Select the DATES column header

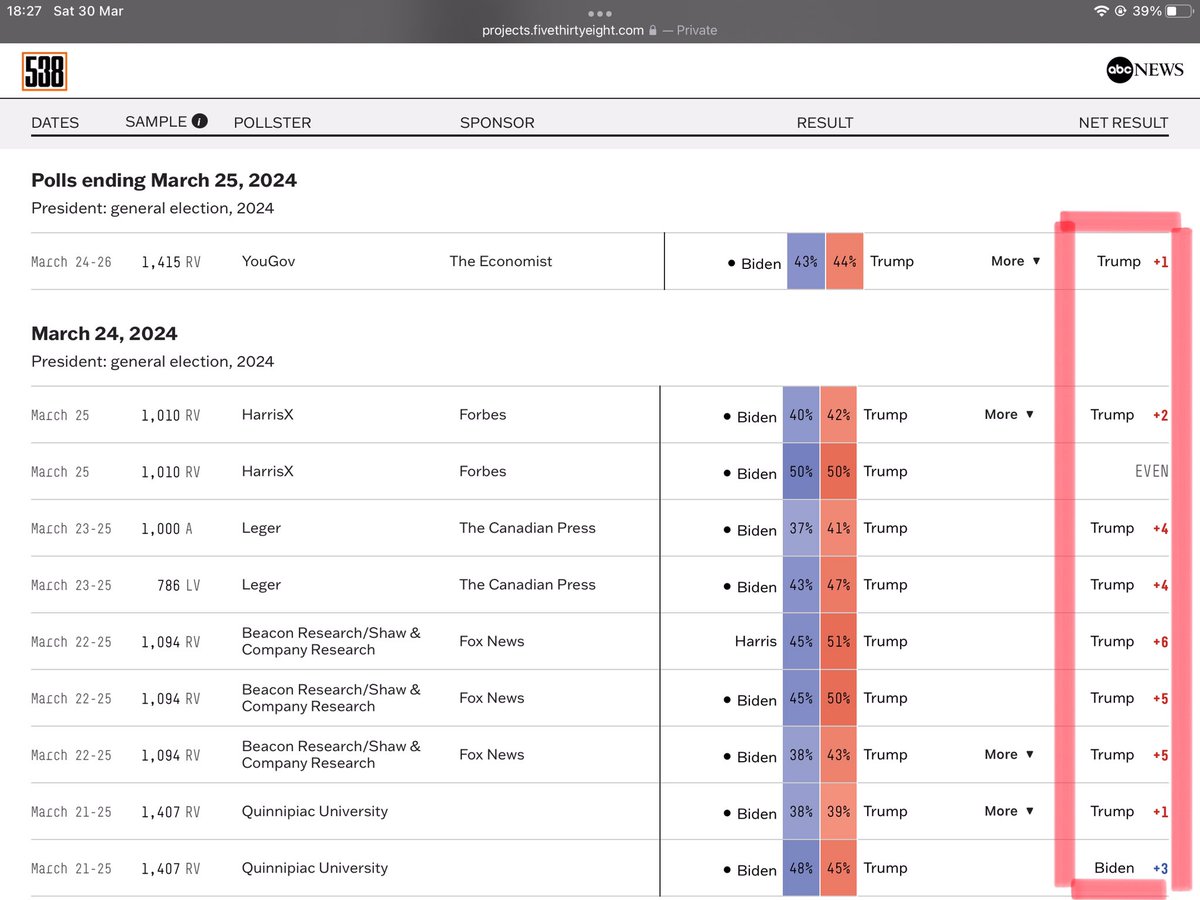pos(55,122)
